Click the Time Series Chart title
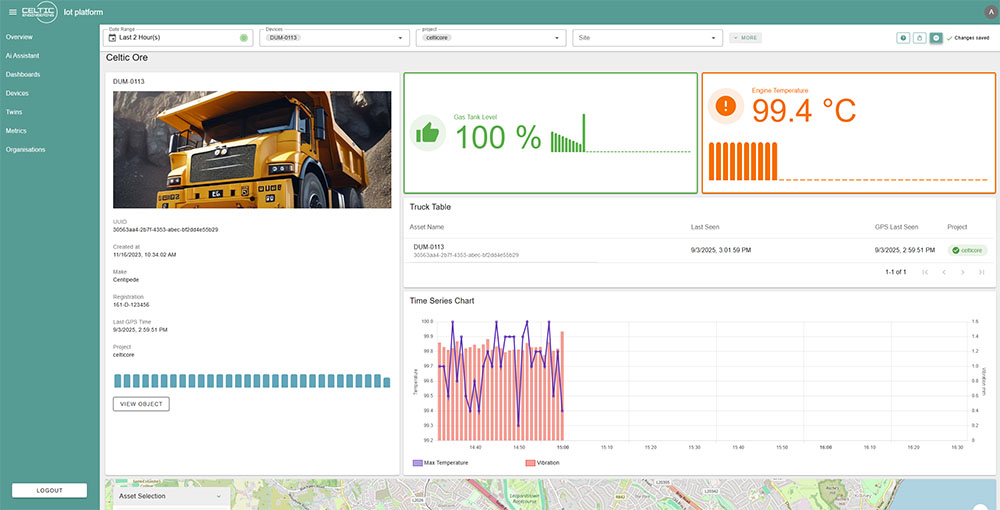 pyautogui.click(x=442, y=301)
